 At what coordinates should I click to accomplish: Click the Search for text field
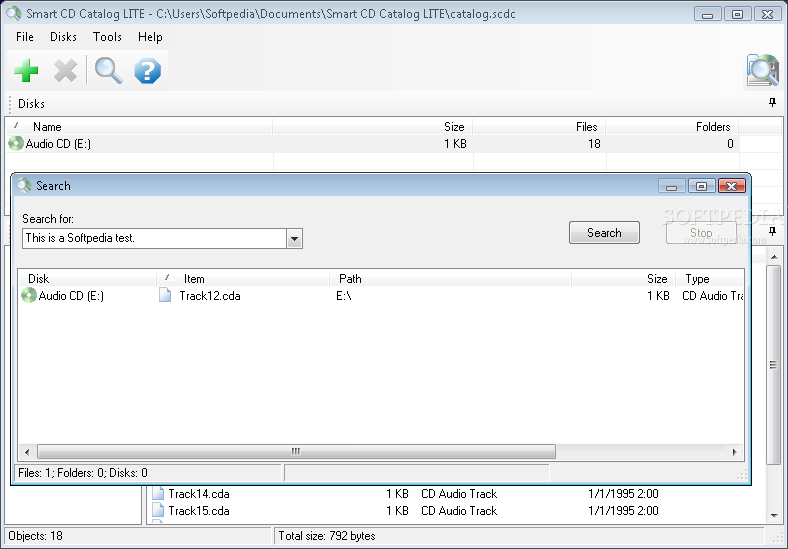point(154,238)
